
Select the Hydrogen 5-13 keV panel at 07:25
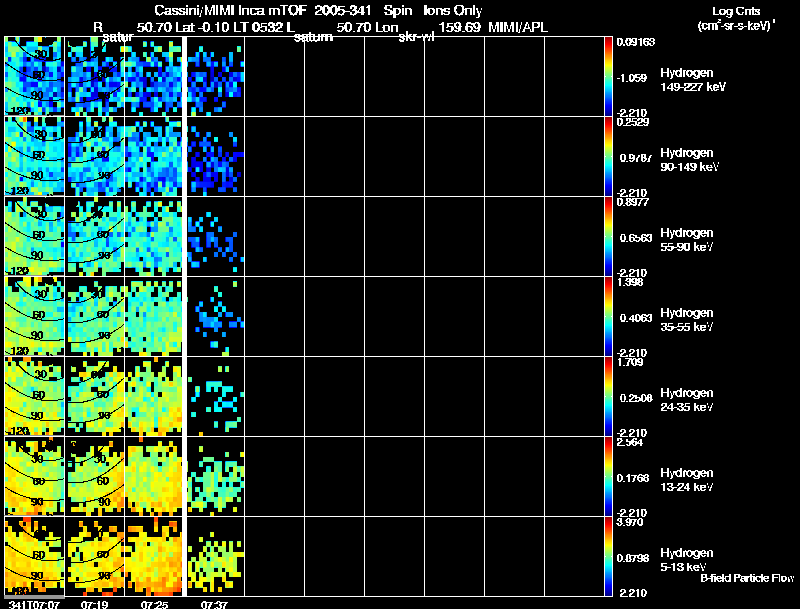pos(154,556)
